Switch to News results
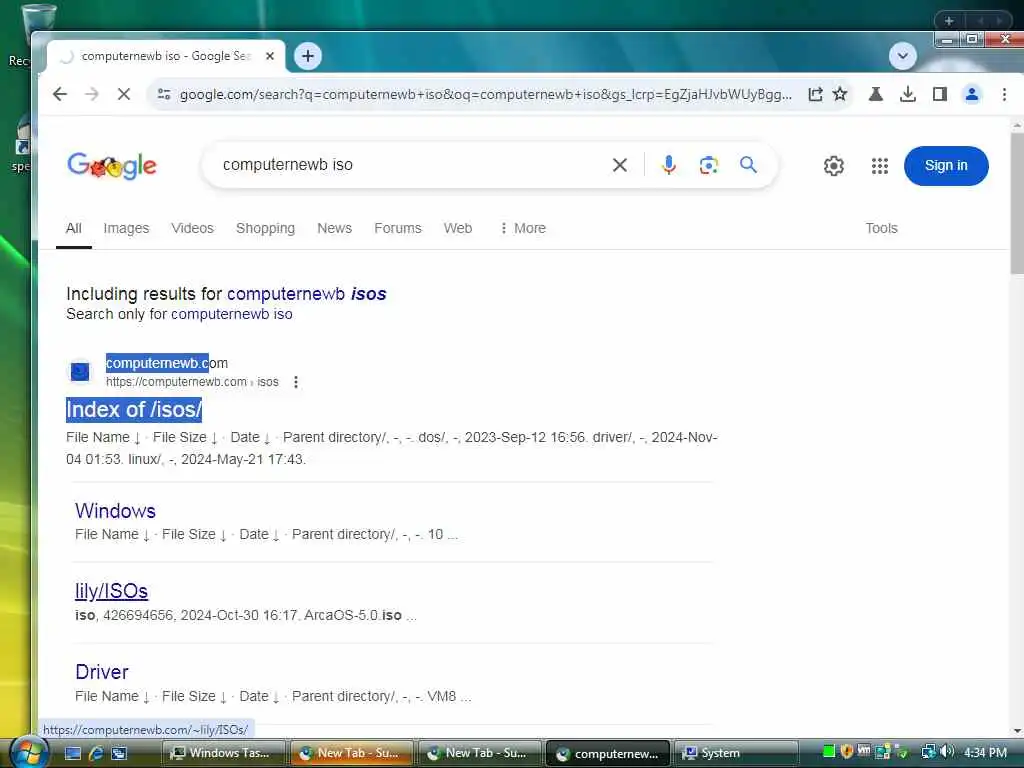This screenshot has width=1024, height=768. (334, 228)
